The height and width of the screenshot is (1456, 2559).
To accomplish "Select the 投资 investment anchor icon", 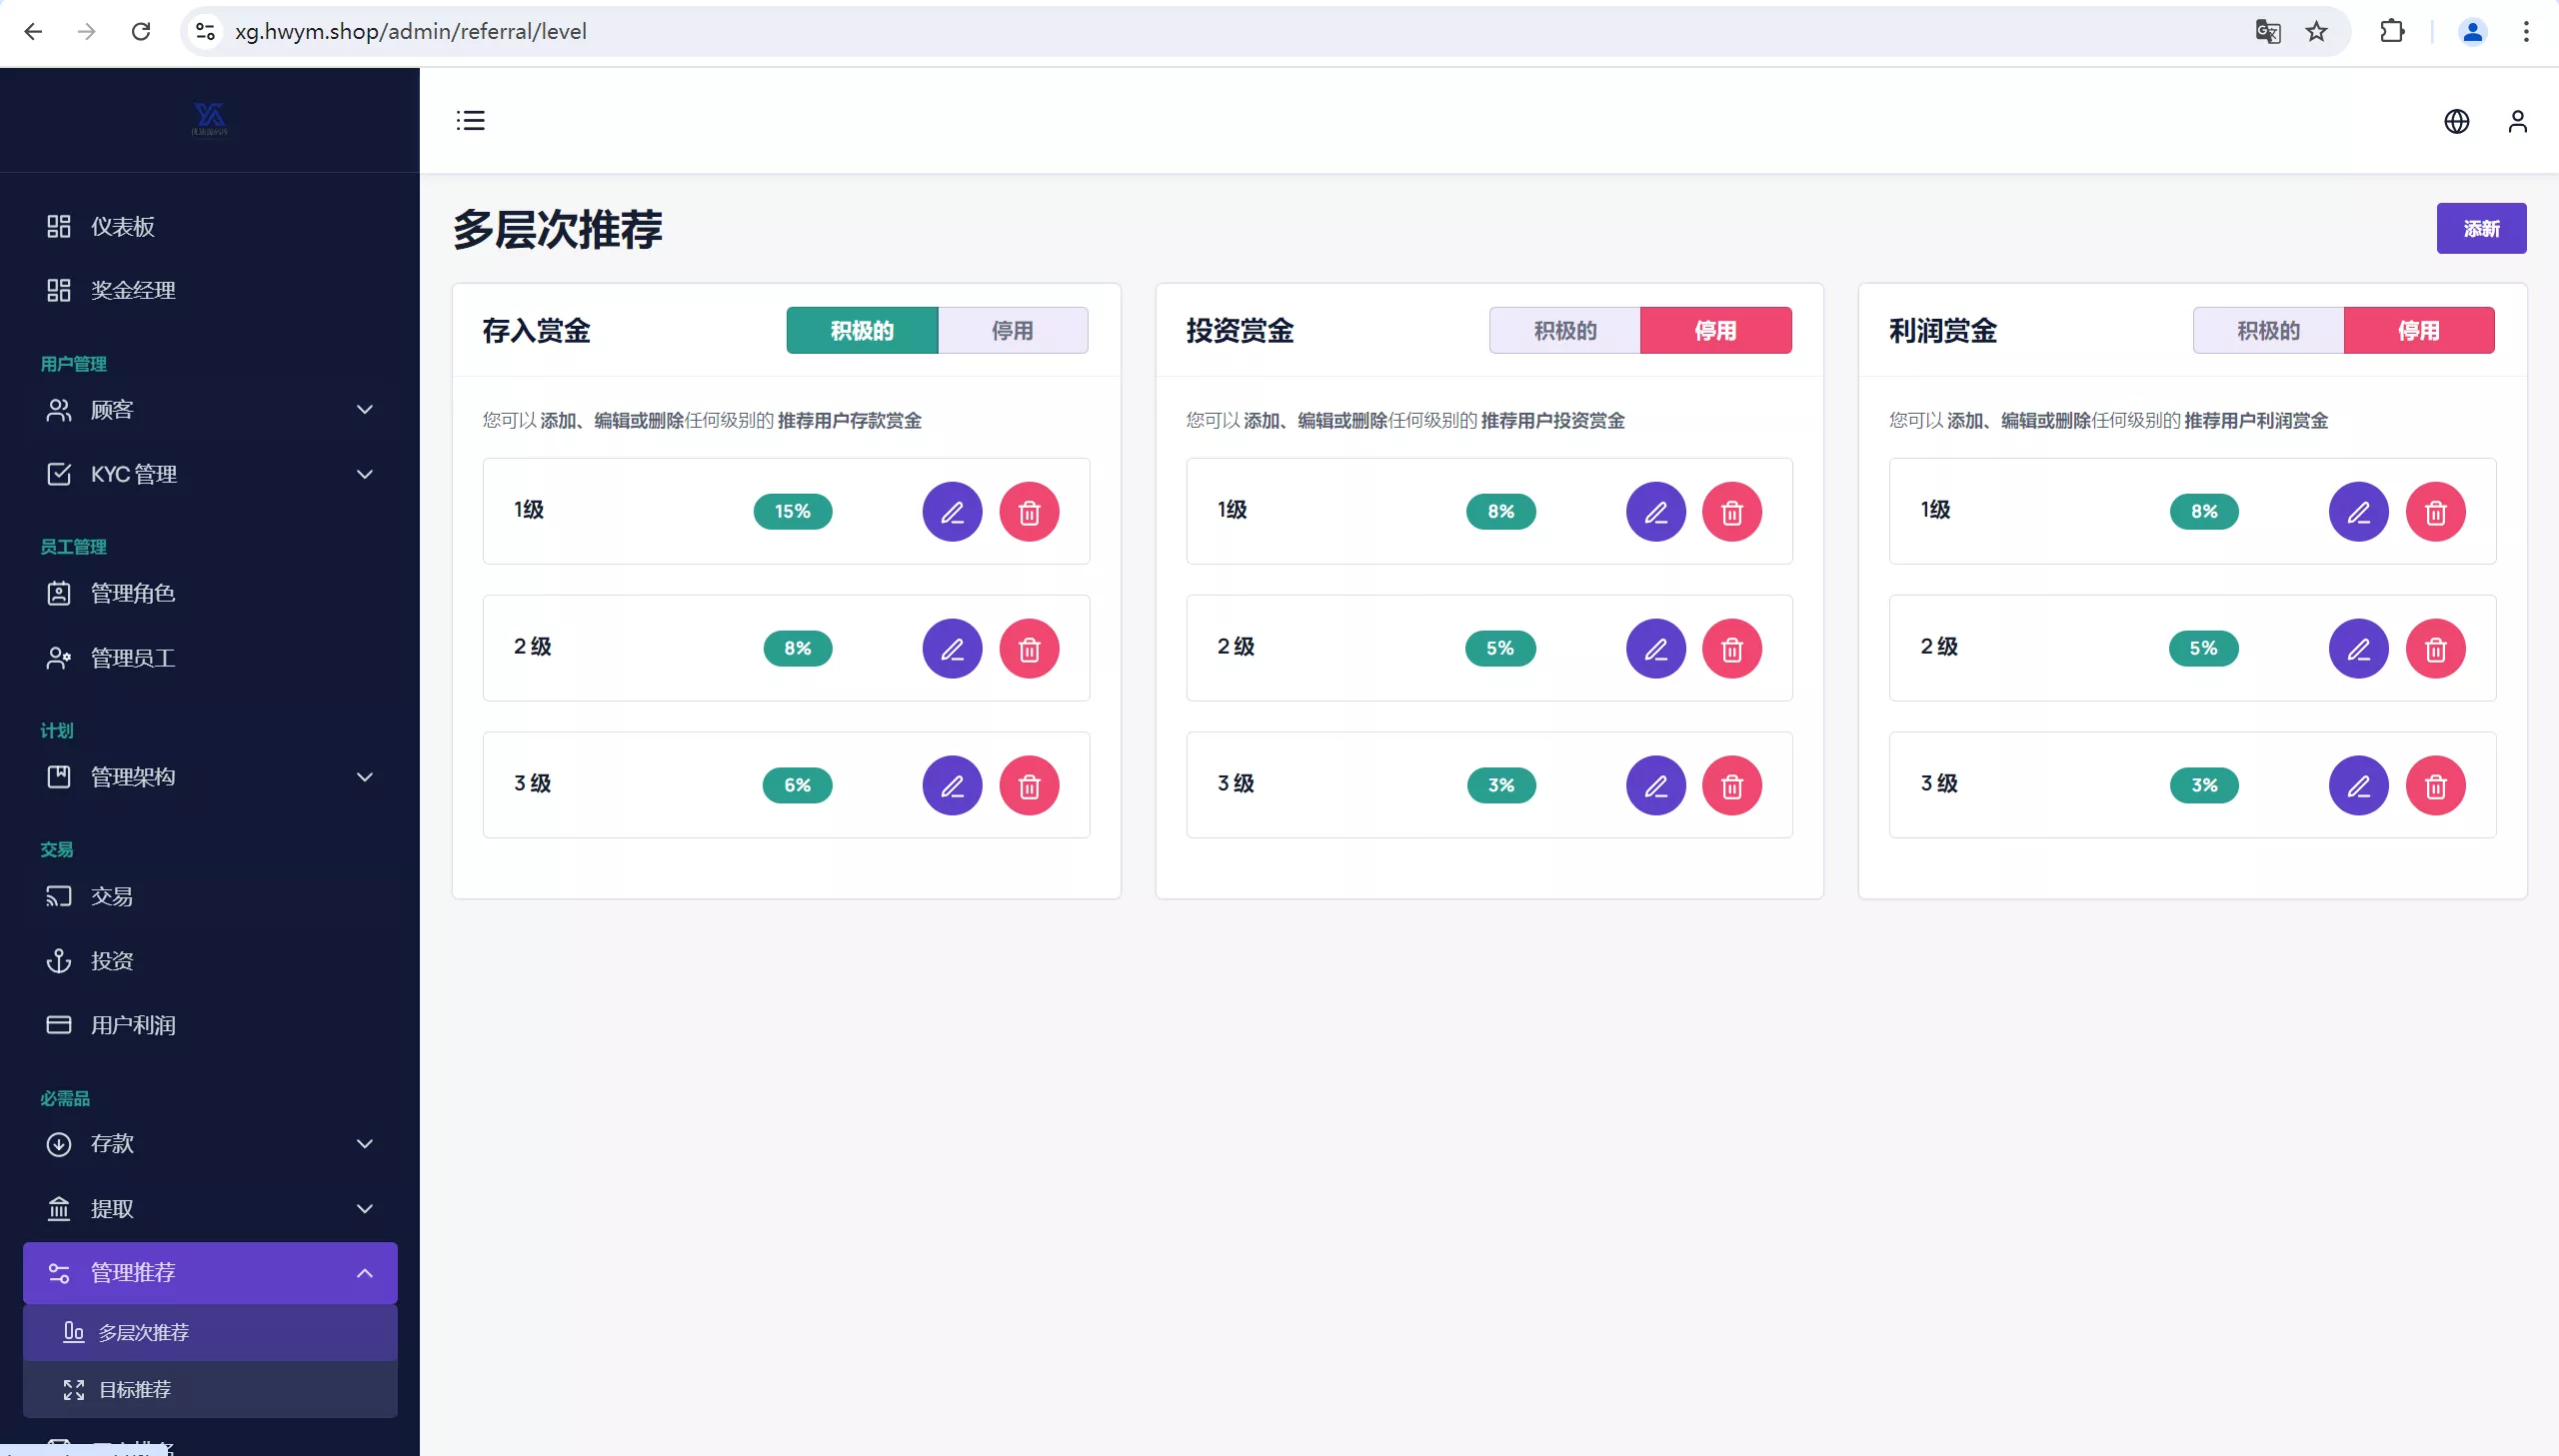I will 57,960.
